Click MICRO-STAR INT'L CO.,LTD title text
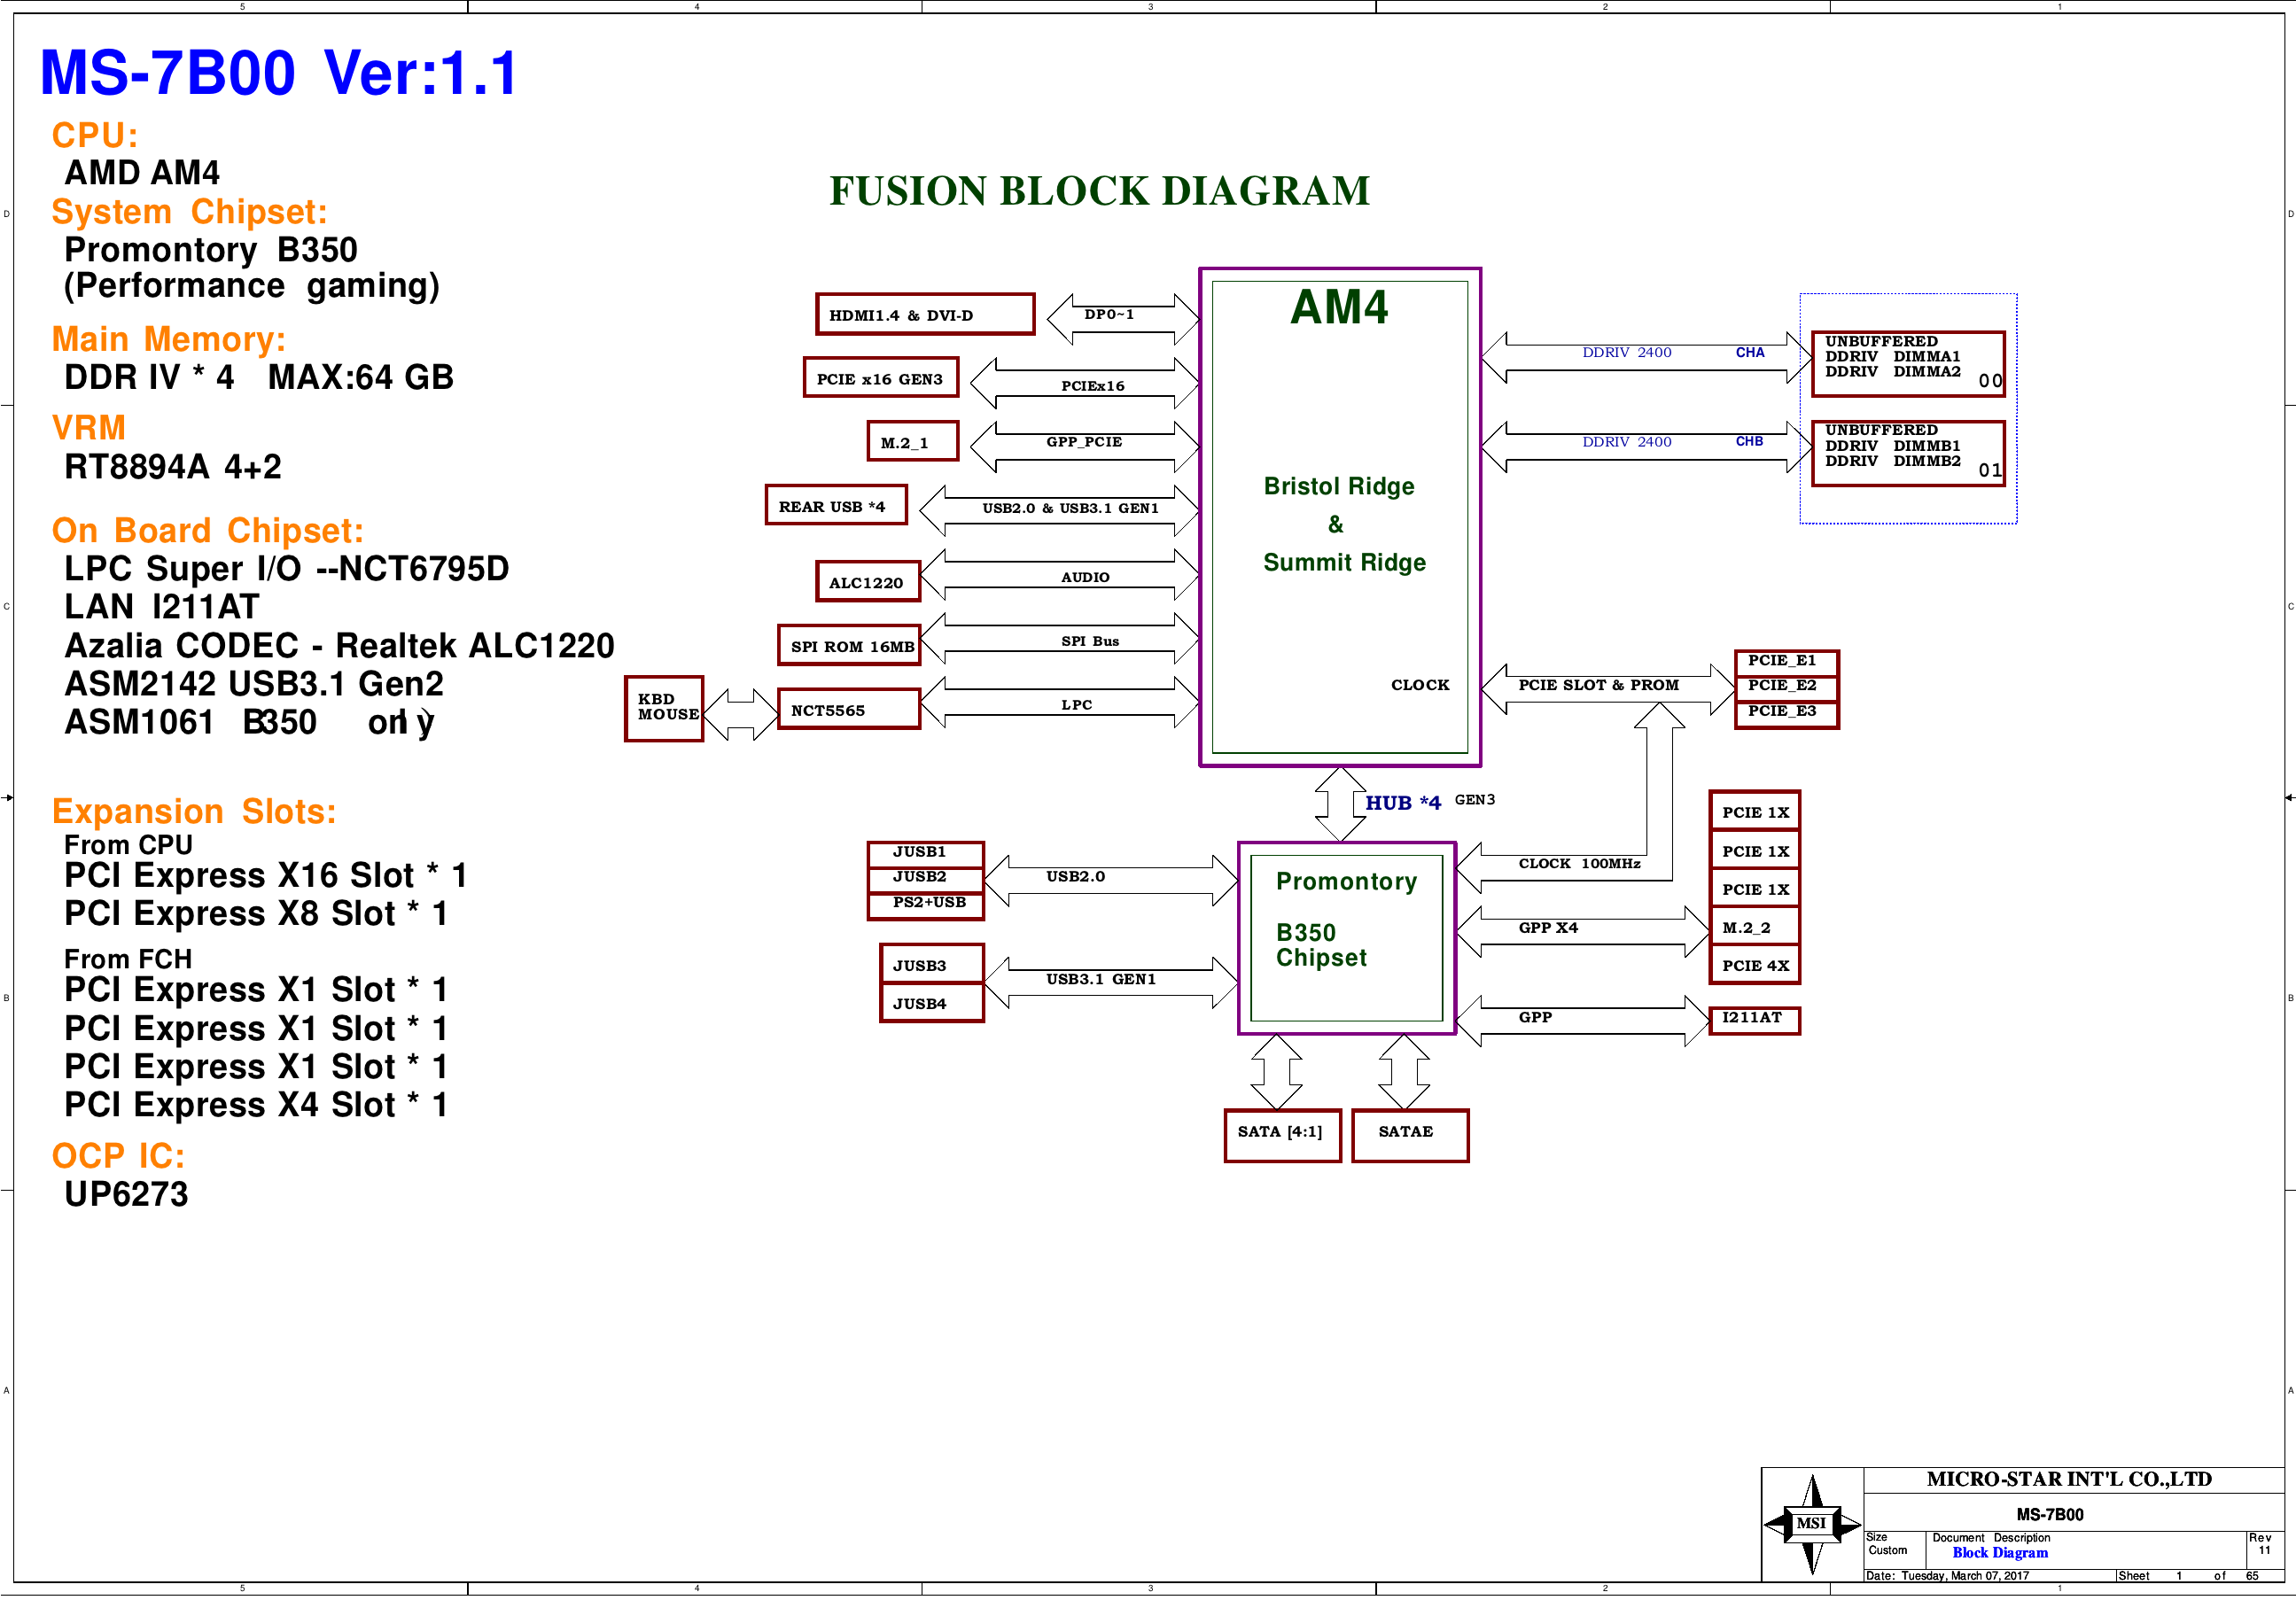Screen dimensions: 2296x1600 tap(2069, 1479)
